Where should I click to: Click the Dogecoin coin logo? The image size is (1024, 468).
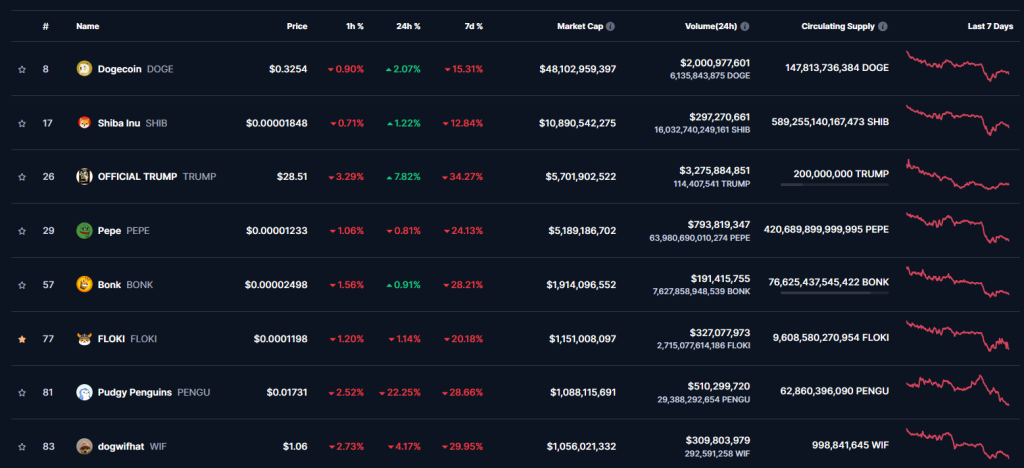[84, 69]
